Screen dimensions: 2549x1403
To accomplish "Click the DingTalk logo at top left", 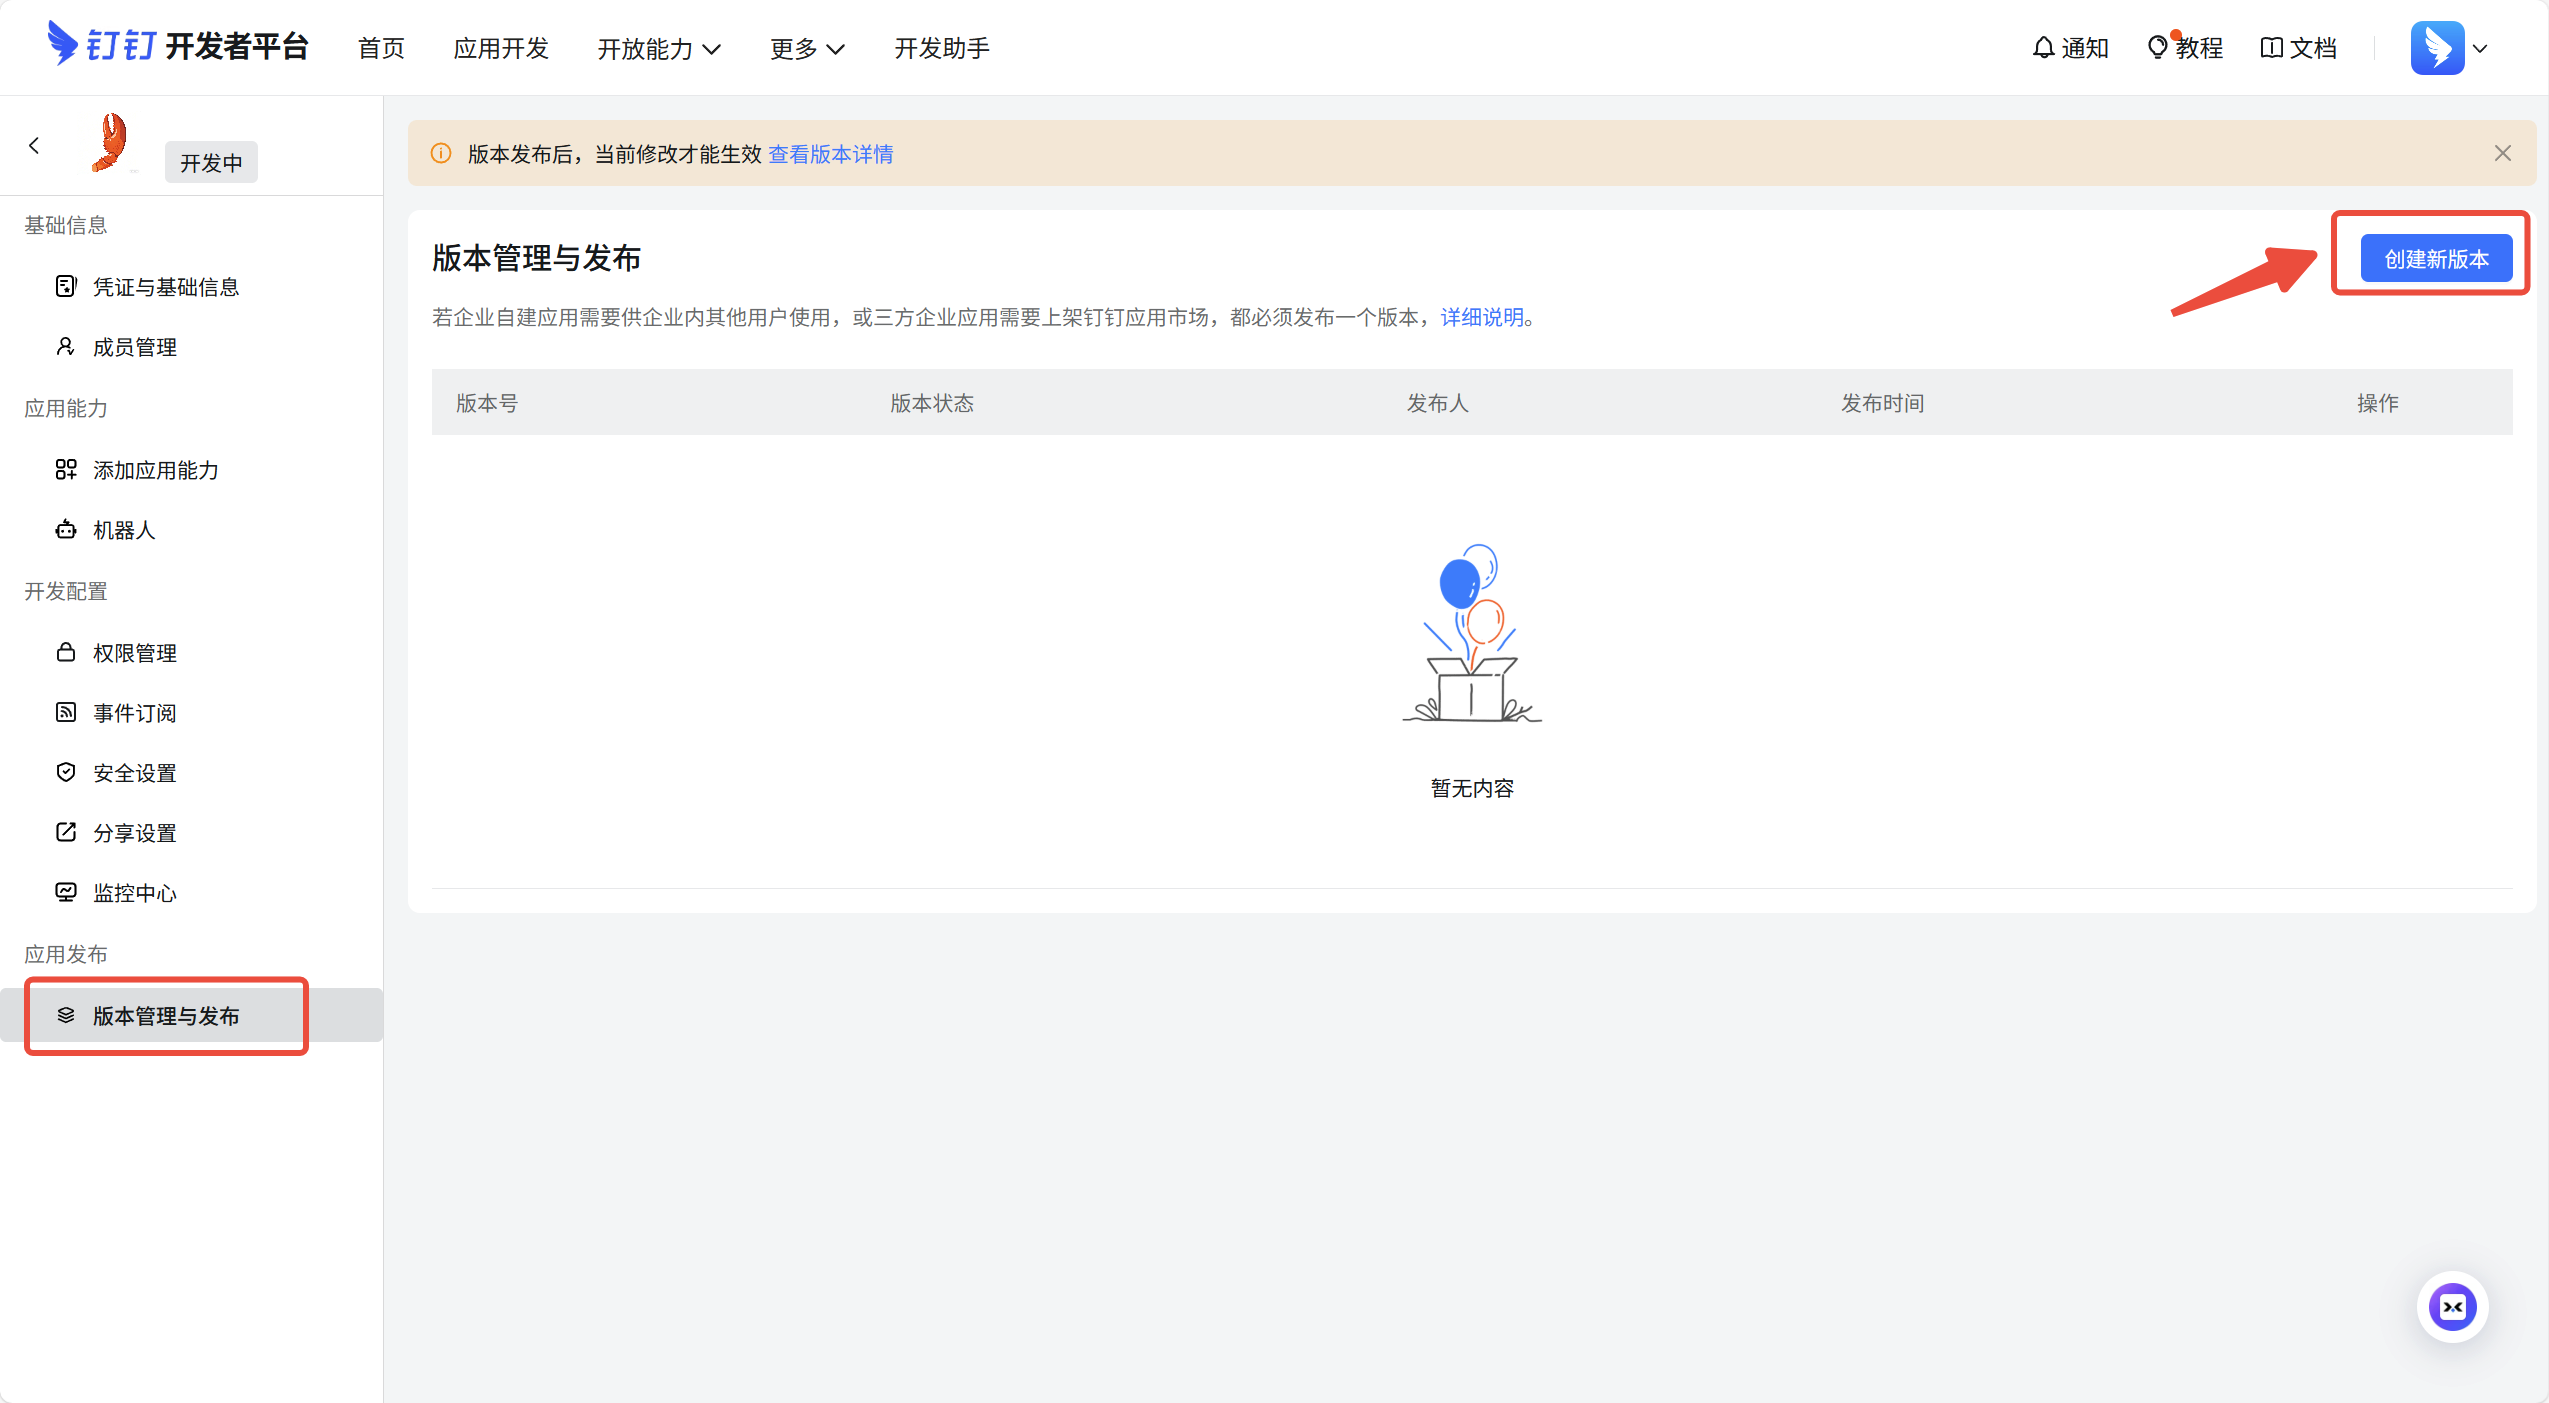I will 62,44.
